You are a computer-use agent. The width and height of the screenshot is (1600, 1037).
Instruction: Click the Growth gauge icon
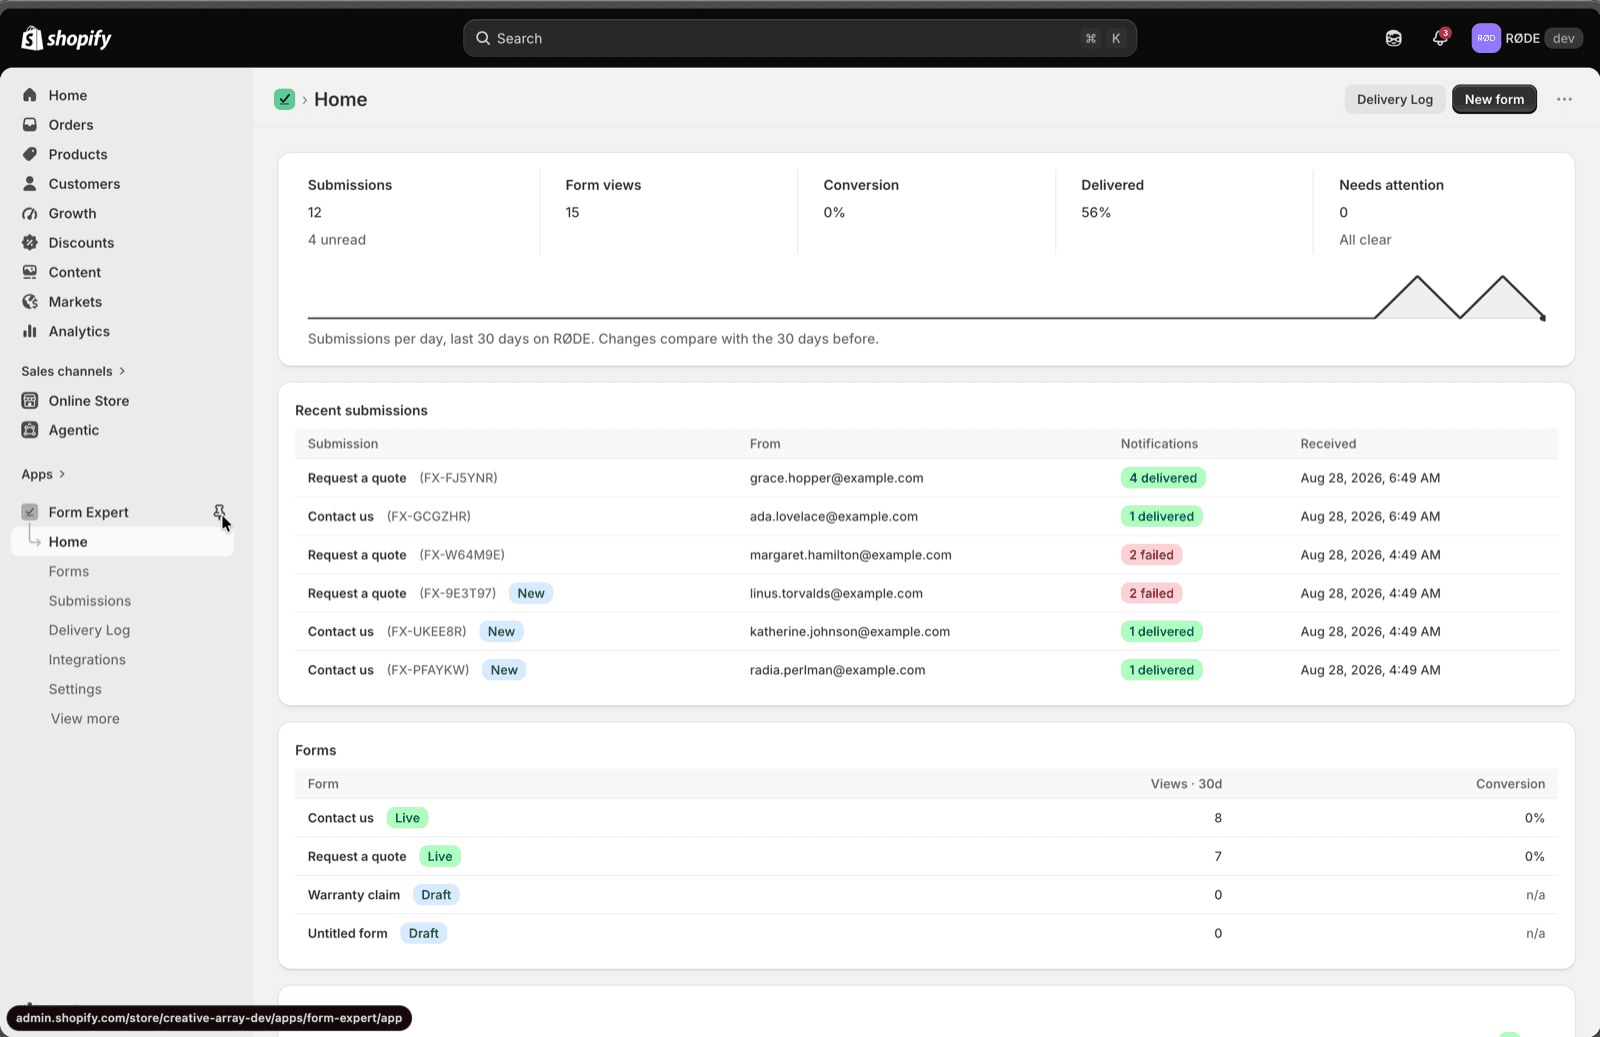click(30, 213)
